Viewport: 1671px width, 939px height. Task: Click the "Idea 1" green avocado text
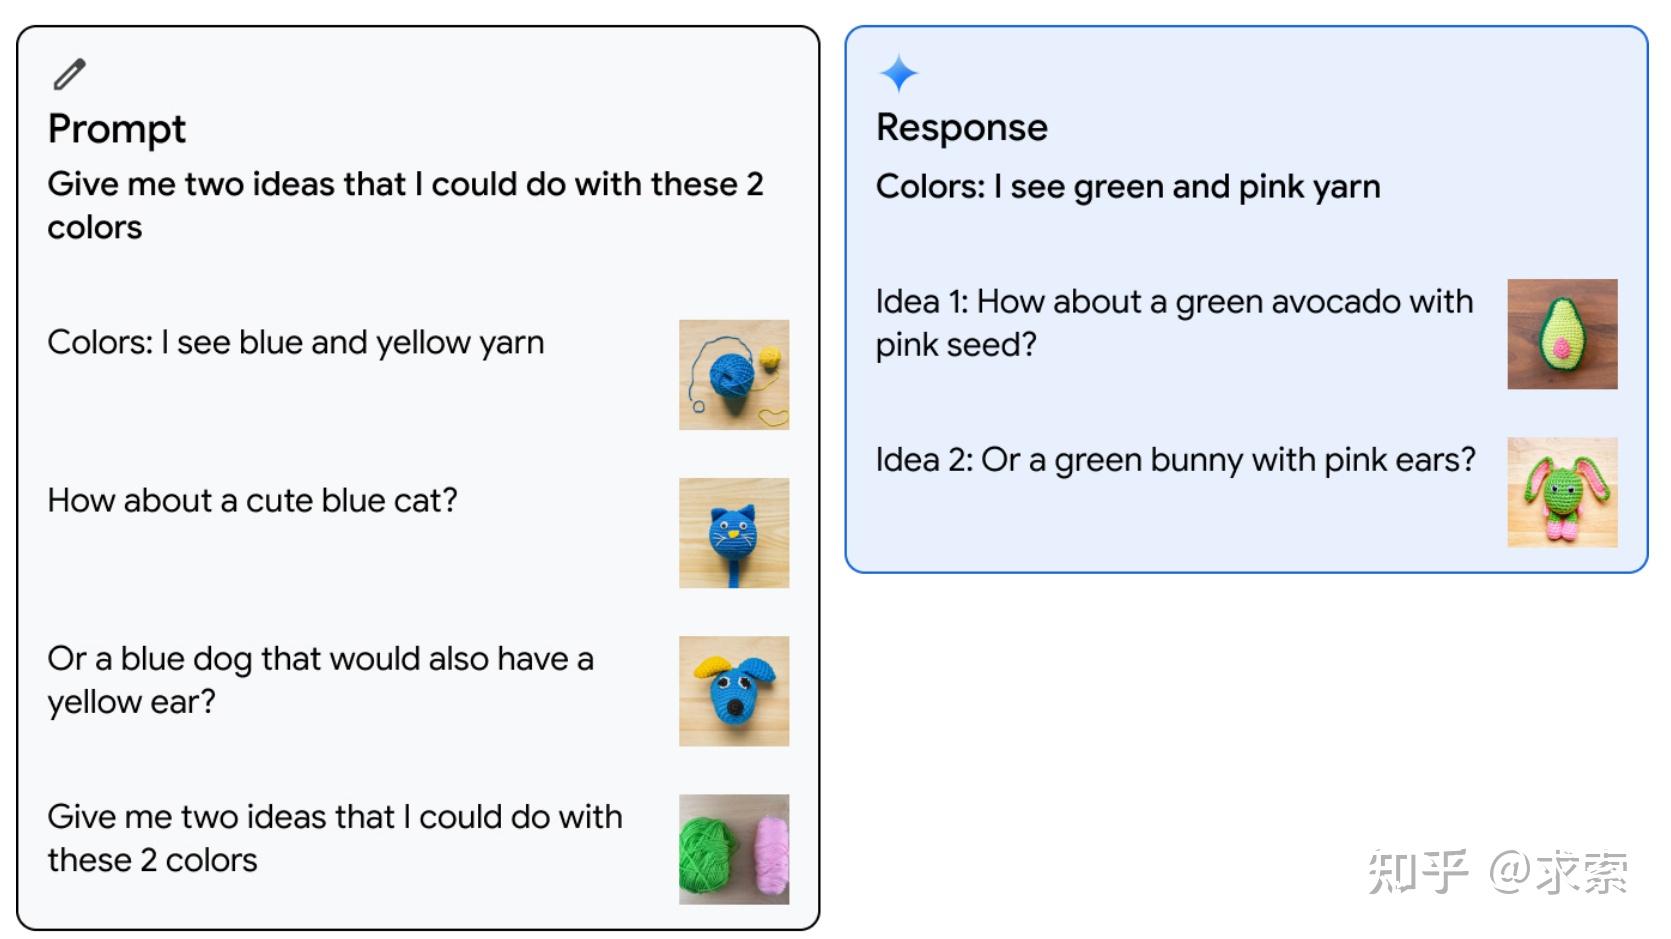pos(1174,322)
